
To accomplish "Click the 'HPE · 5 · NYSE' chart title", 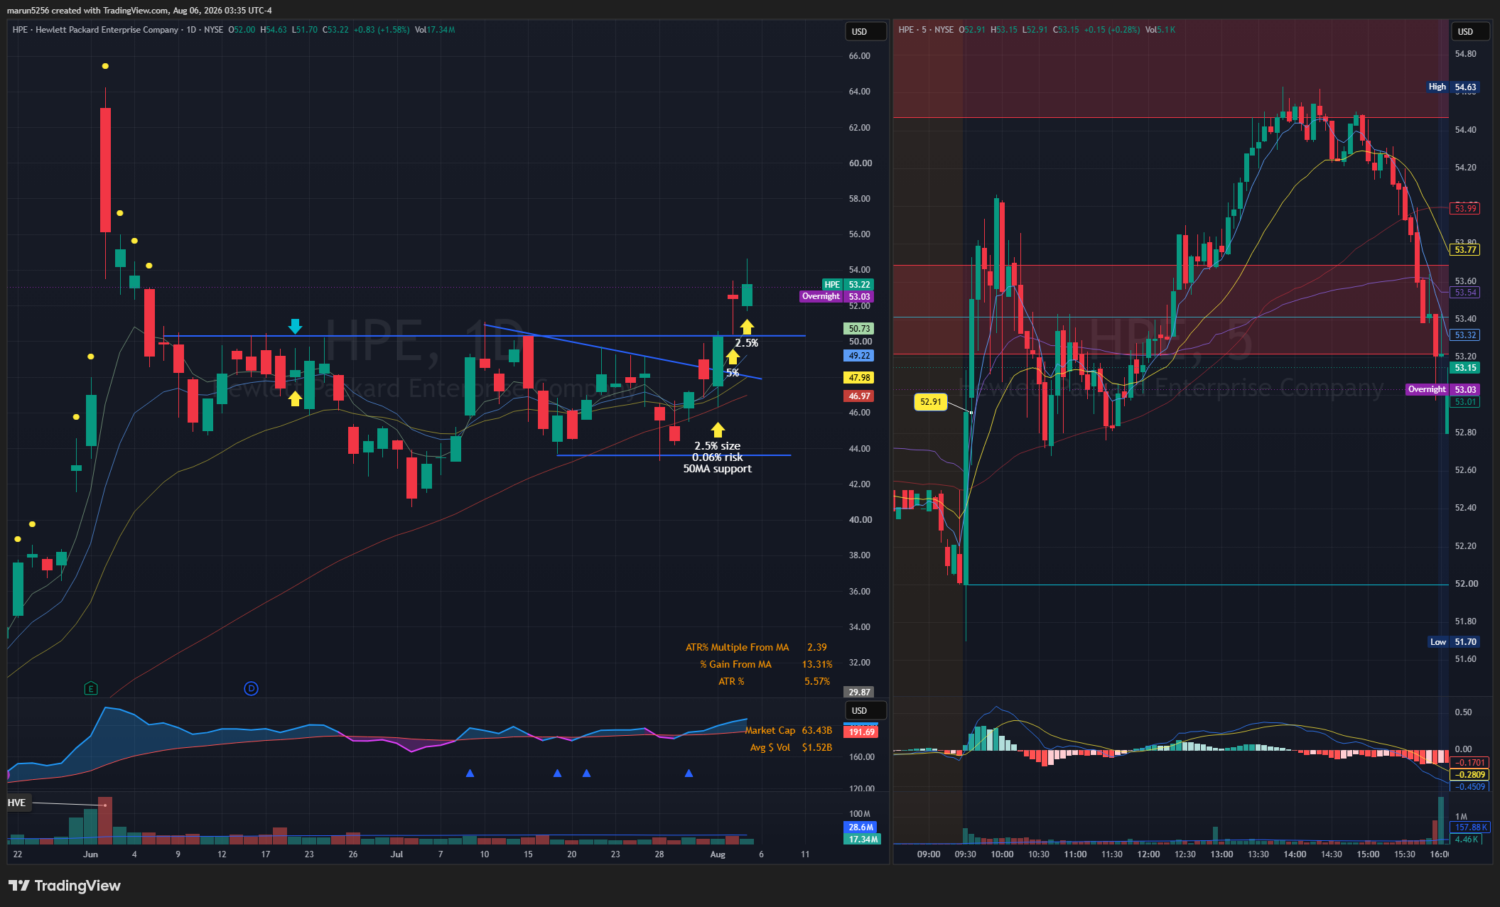I will (925, 30).
